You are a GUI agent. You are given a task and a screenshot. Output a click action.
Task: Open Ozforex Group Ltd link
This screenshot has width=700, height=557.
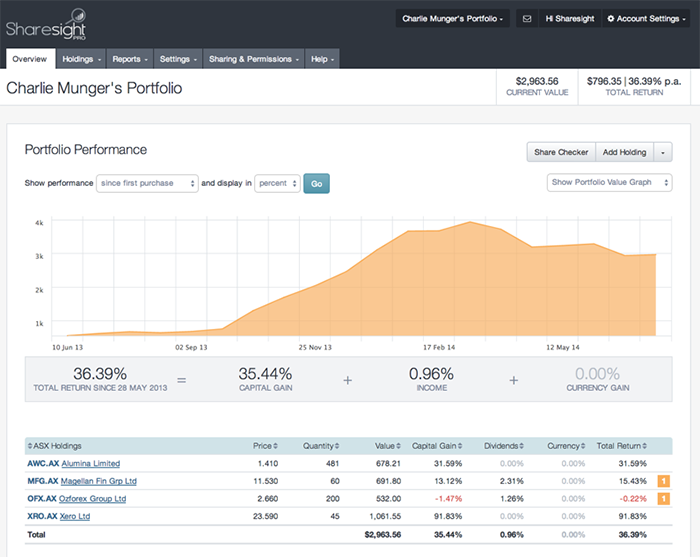tap(92, 499)
